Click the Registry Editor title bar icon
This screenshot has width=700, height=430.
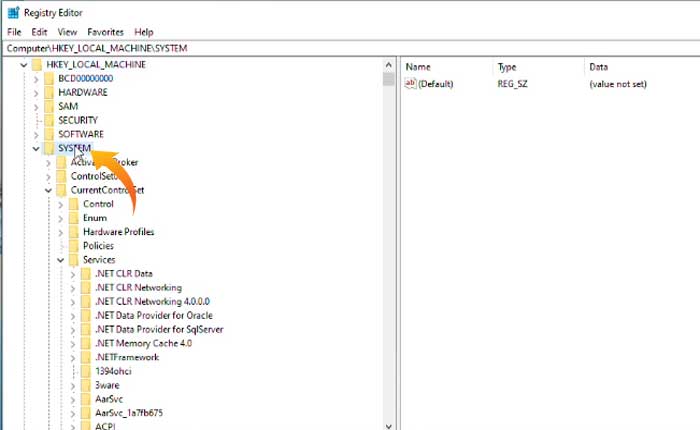click(13, 13)
